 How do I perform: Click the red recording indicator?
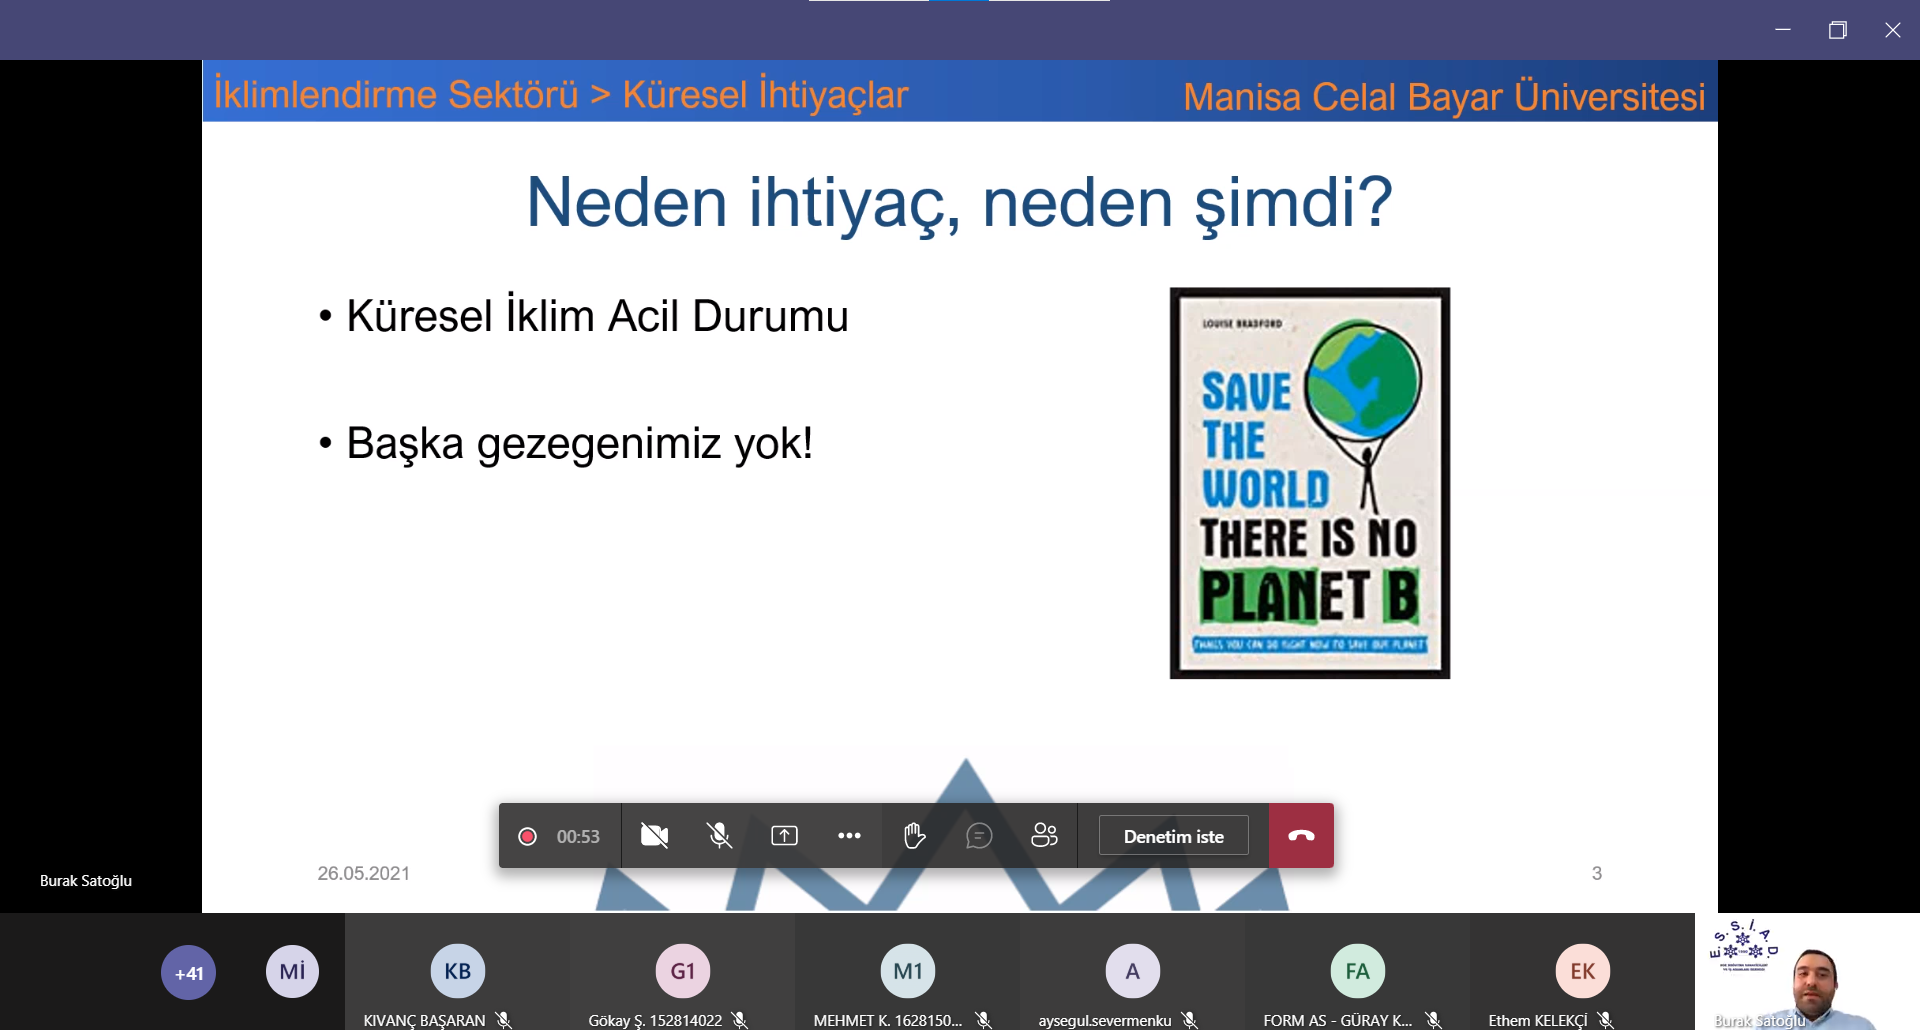coord(528,837)
